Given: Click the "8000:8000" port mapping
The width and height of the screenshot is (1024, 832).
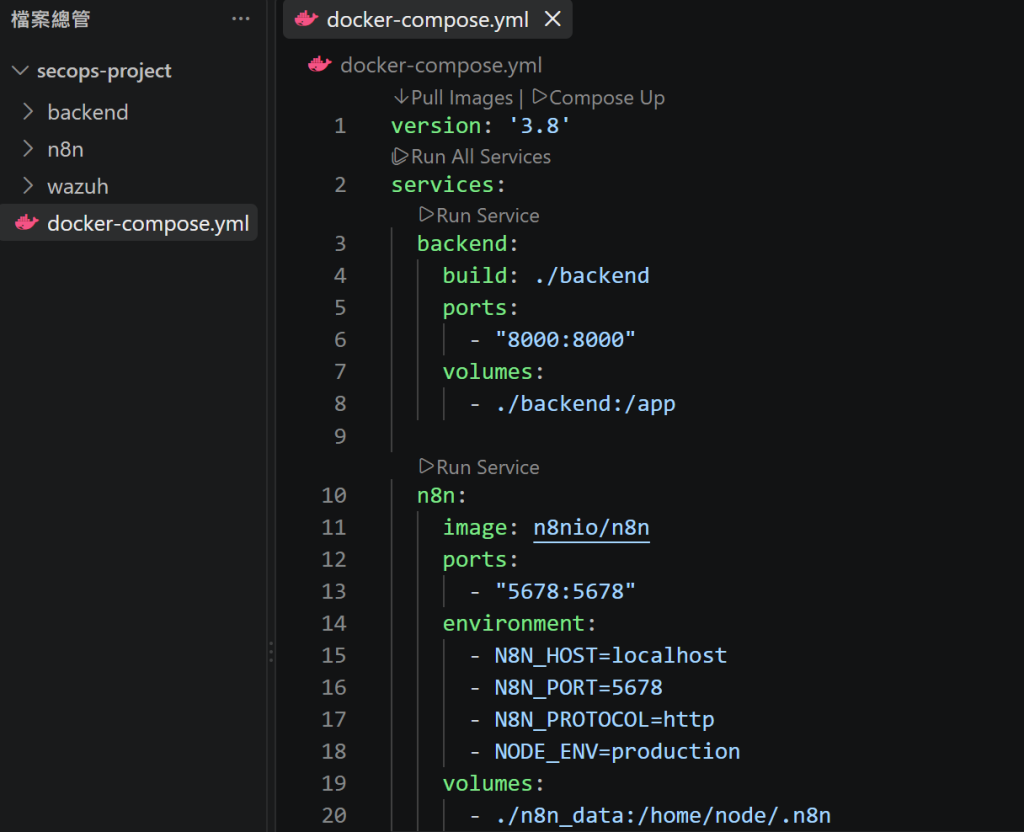Looking at the screenshot, I should 565,340.
